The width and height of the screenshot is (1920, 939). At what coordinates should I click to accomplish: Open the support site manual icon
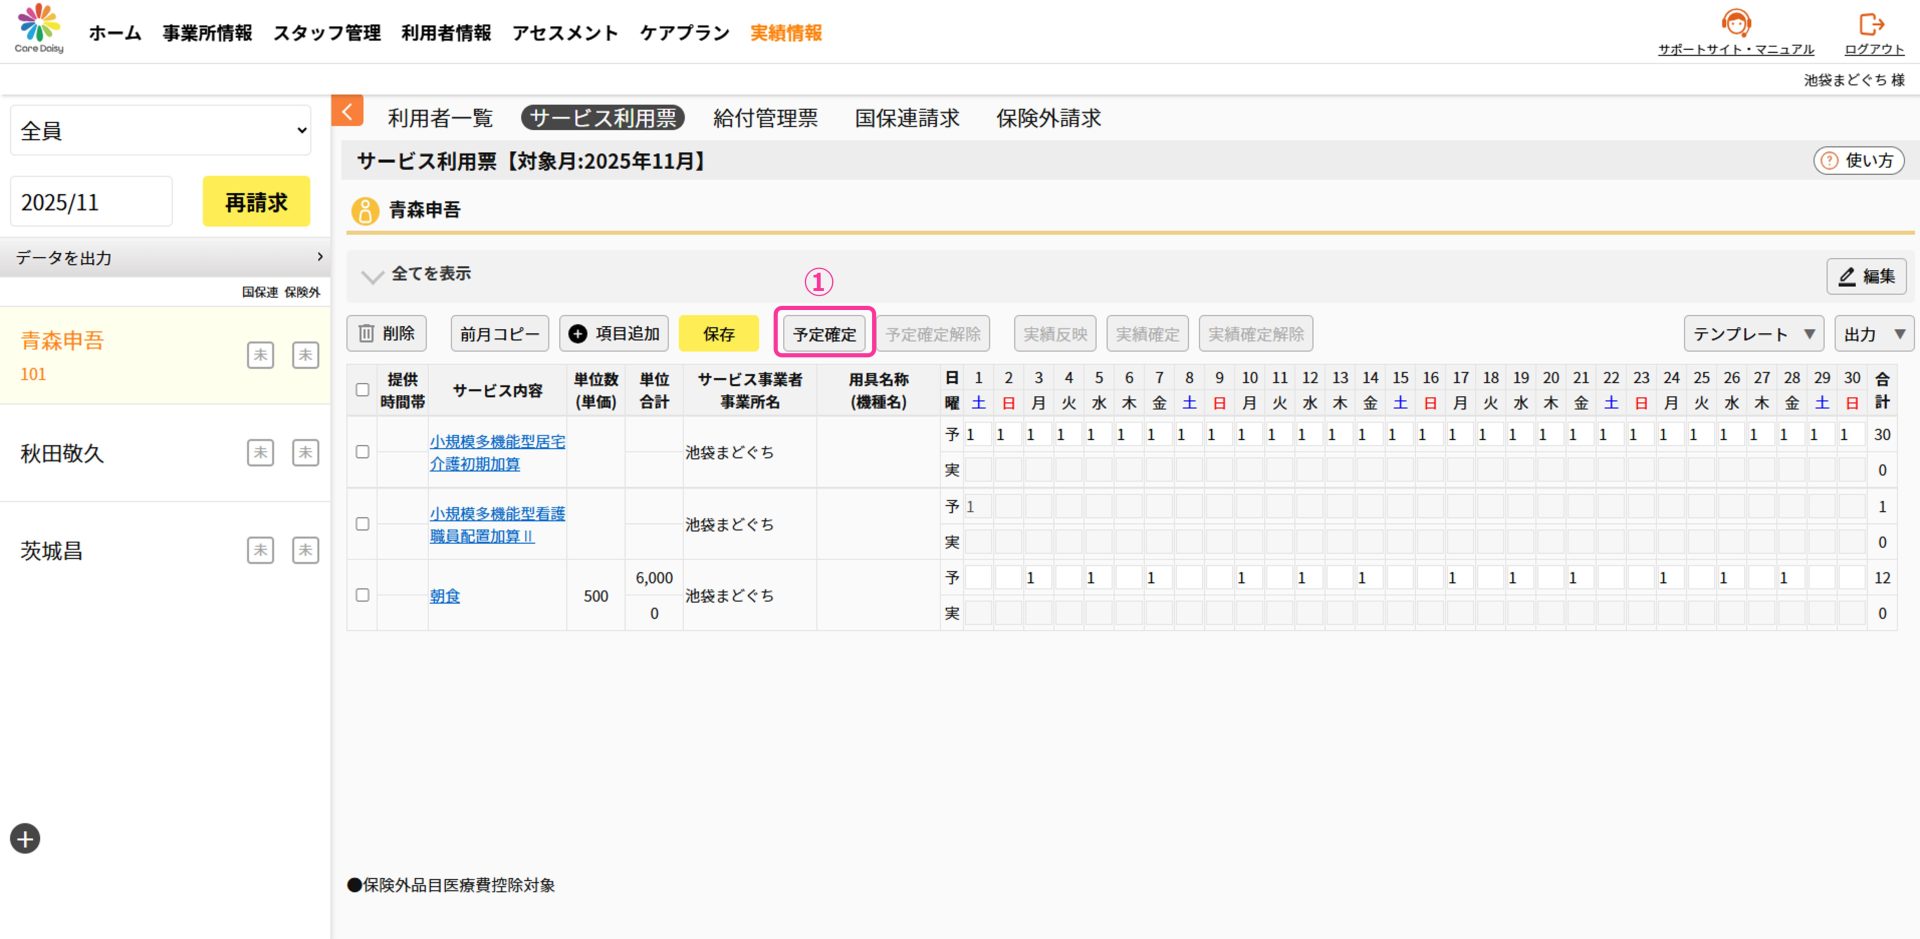(1735, 24)
